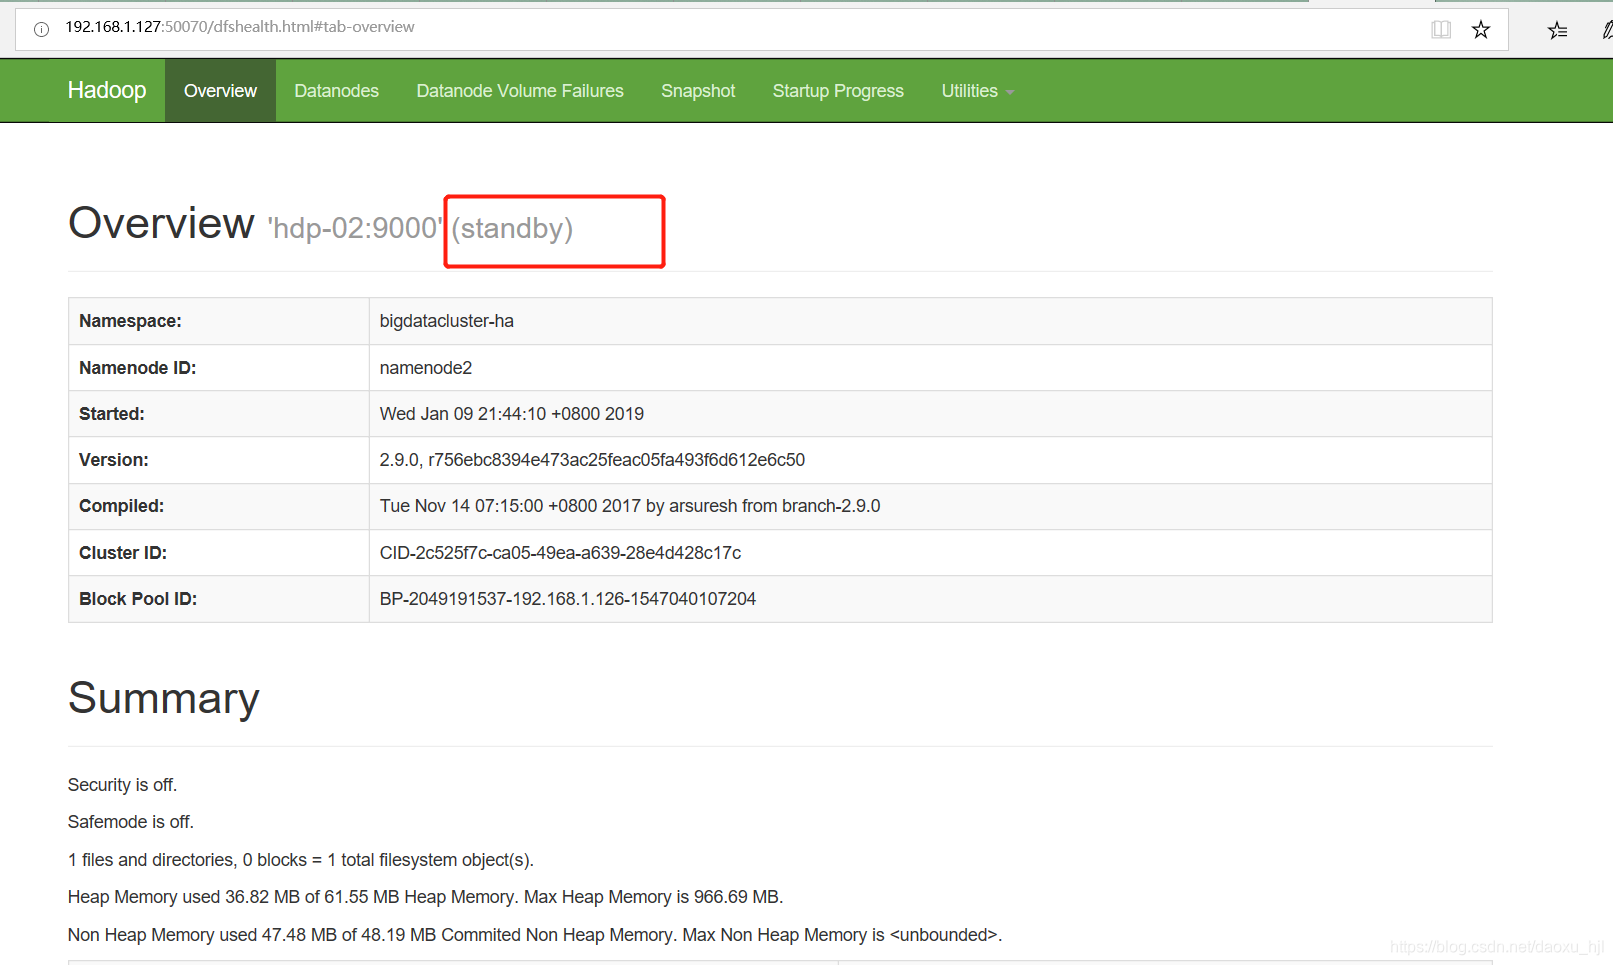Expand the Utilities dropdown menu
The image size is (1613, 965).
[977, 90]
